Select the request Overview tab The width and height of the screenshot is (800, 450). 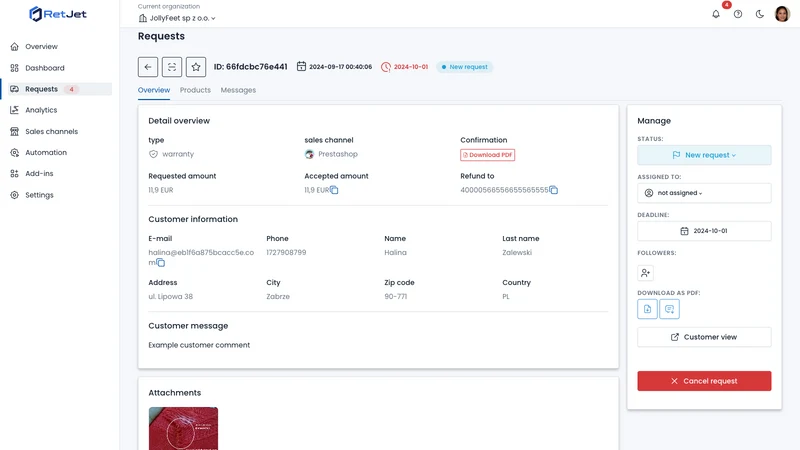(154, 90)
